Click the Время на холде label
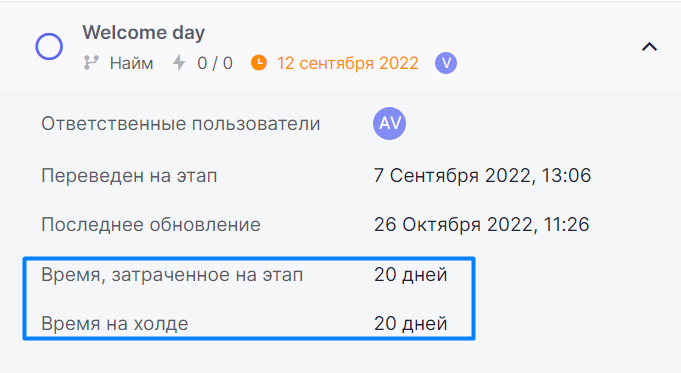681x373 pixels. click(115, 324)
